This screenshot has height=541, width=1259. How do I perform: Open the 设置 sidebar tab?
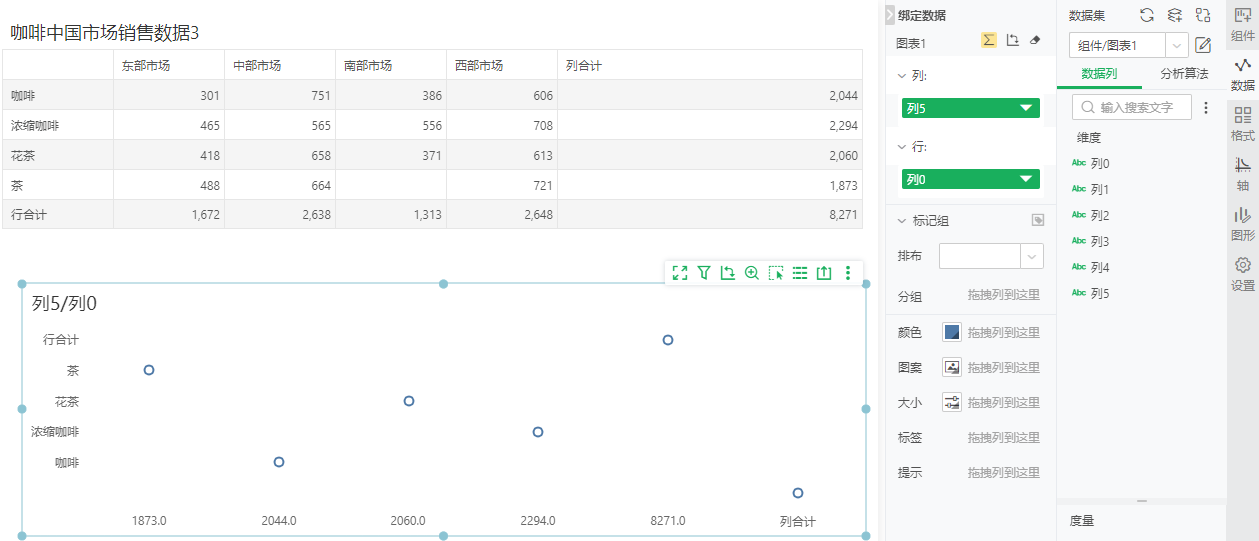(x=1243, y=274)
